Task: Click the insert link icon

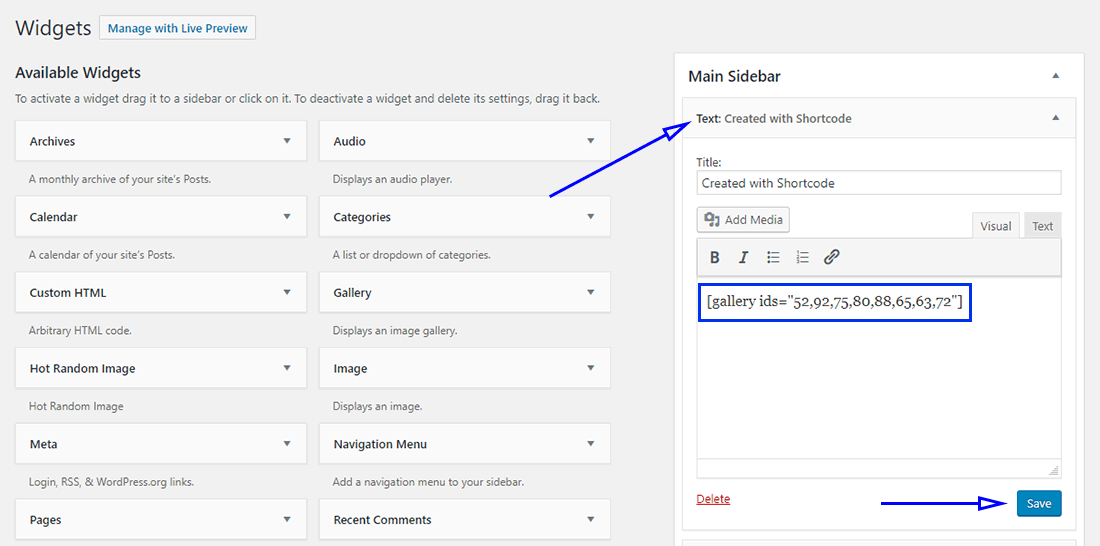Action: pos(831,257)
